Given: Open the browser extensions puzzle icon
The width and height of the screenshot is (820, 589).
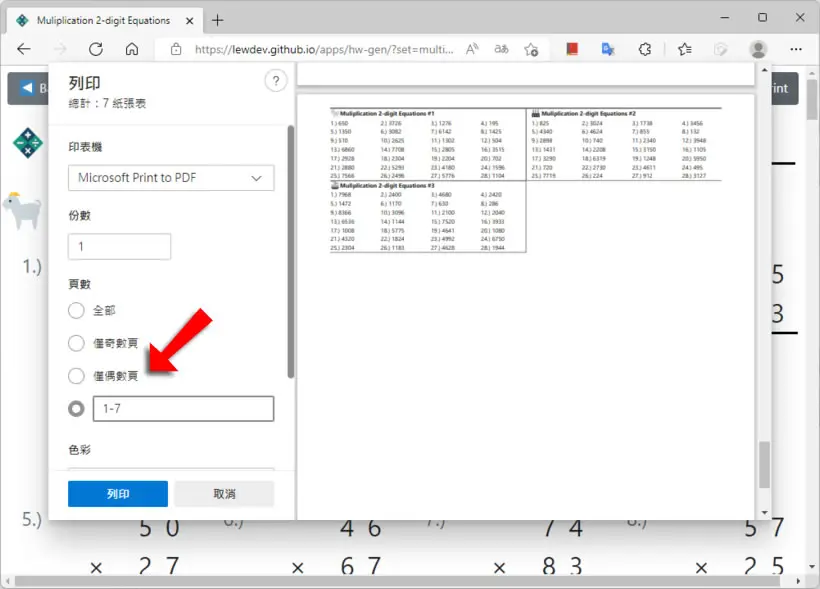Looking at the screenshot, I should click(645, 49).
